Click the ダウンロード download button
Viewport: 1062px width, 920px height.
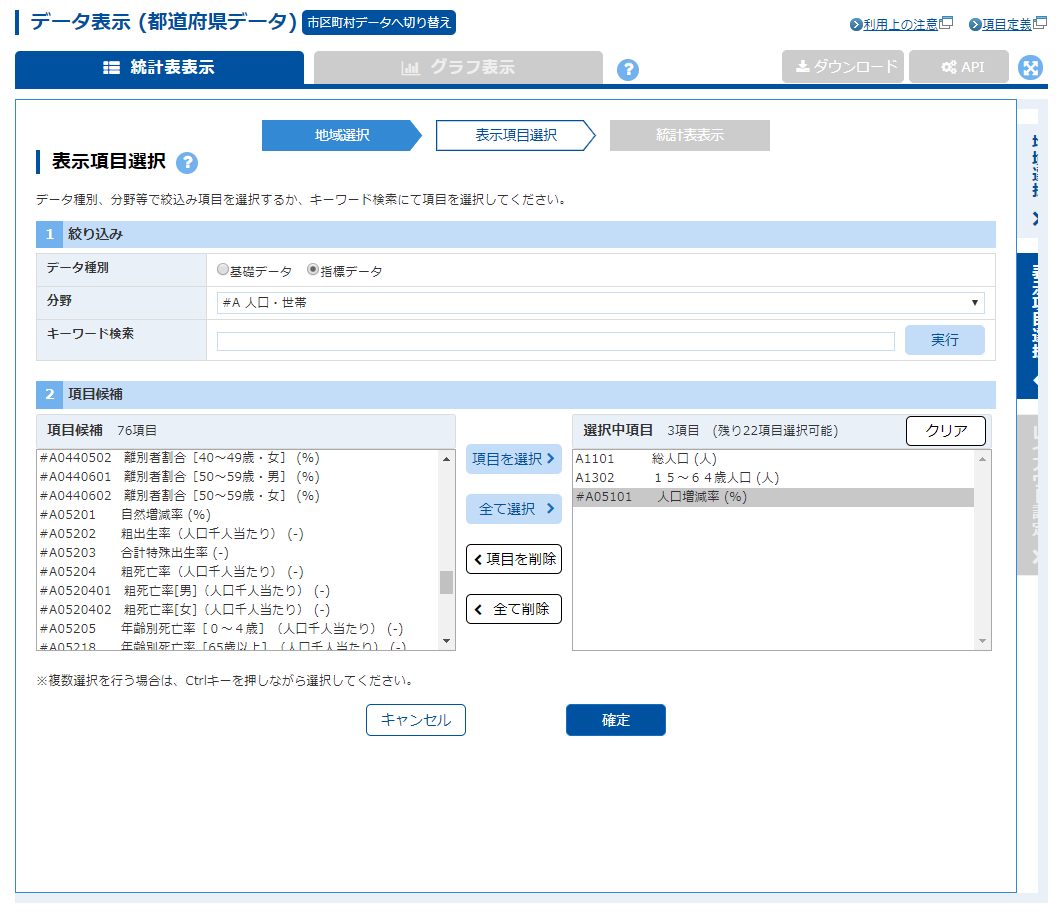point(843,67)
